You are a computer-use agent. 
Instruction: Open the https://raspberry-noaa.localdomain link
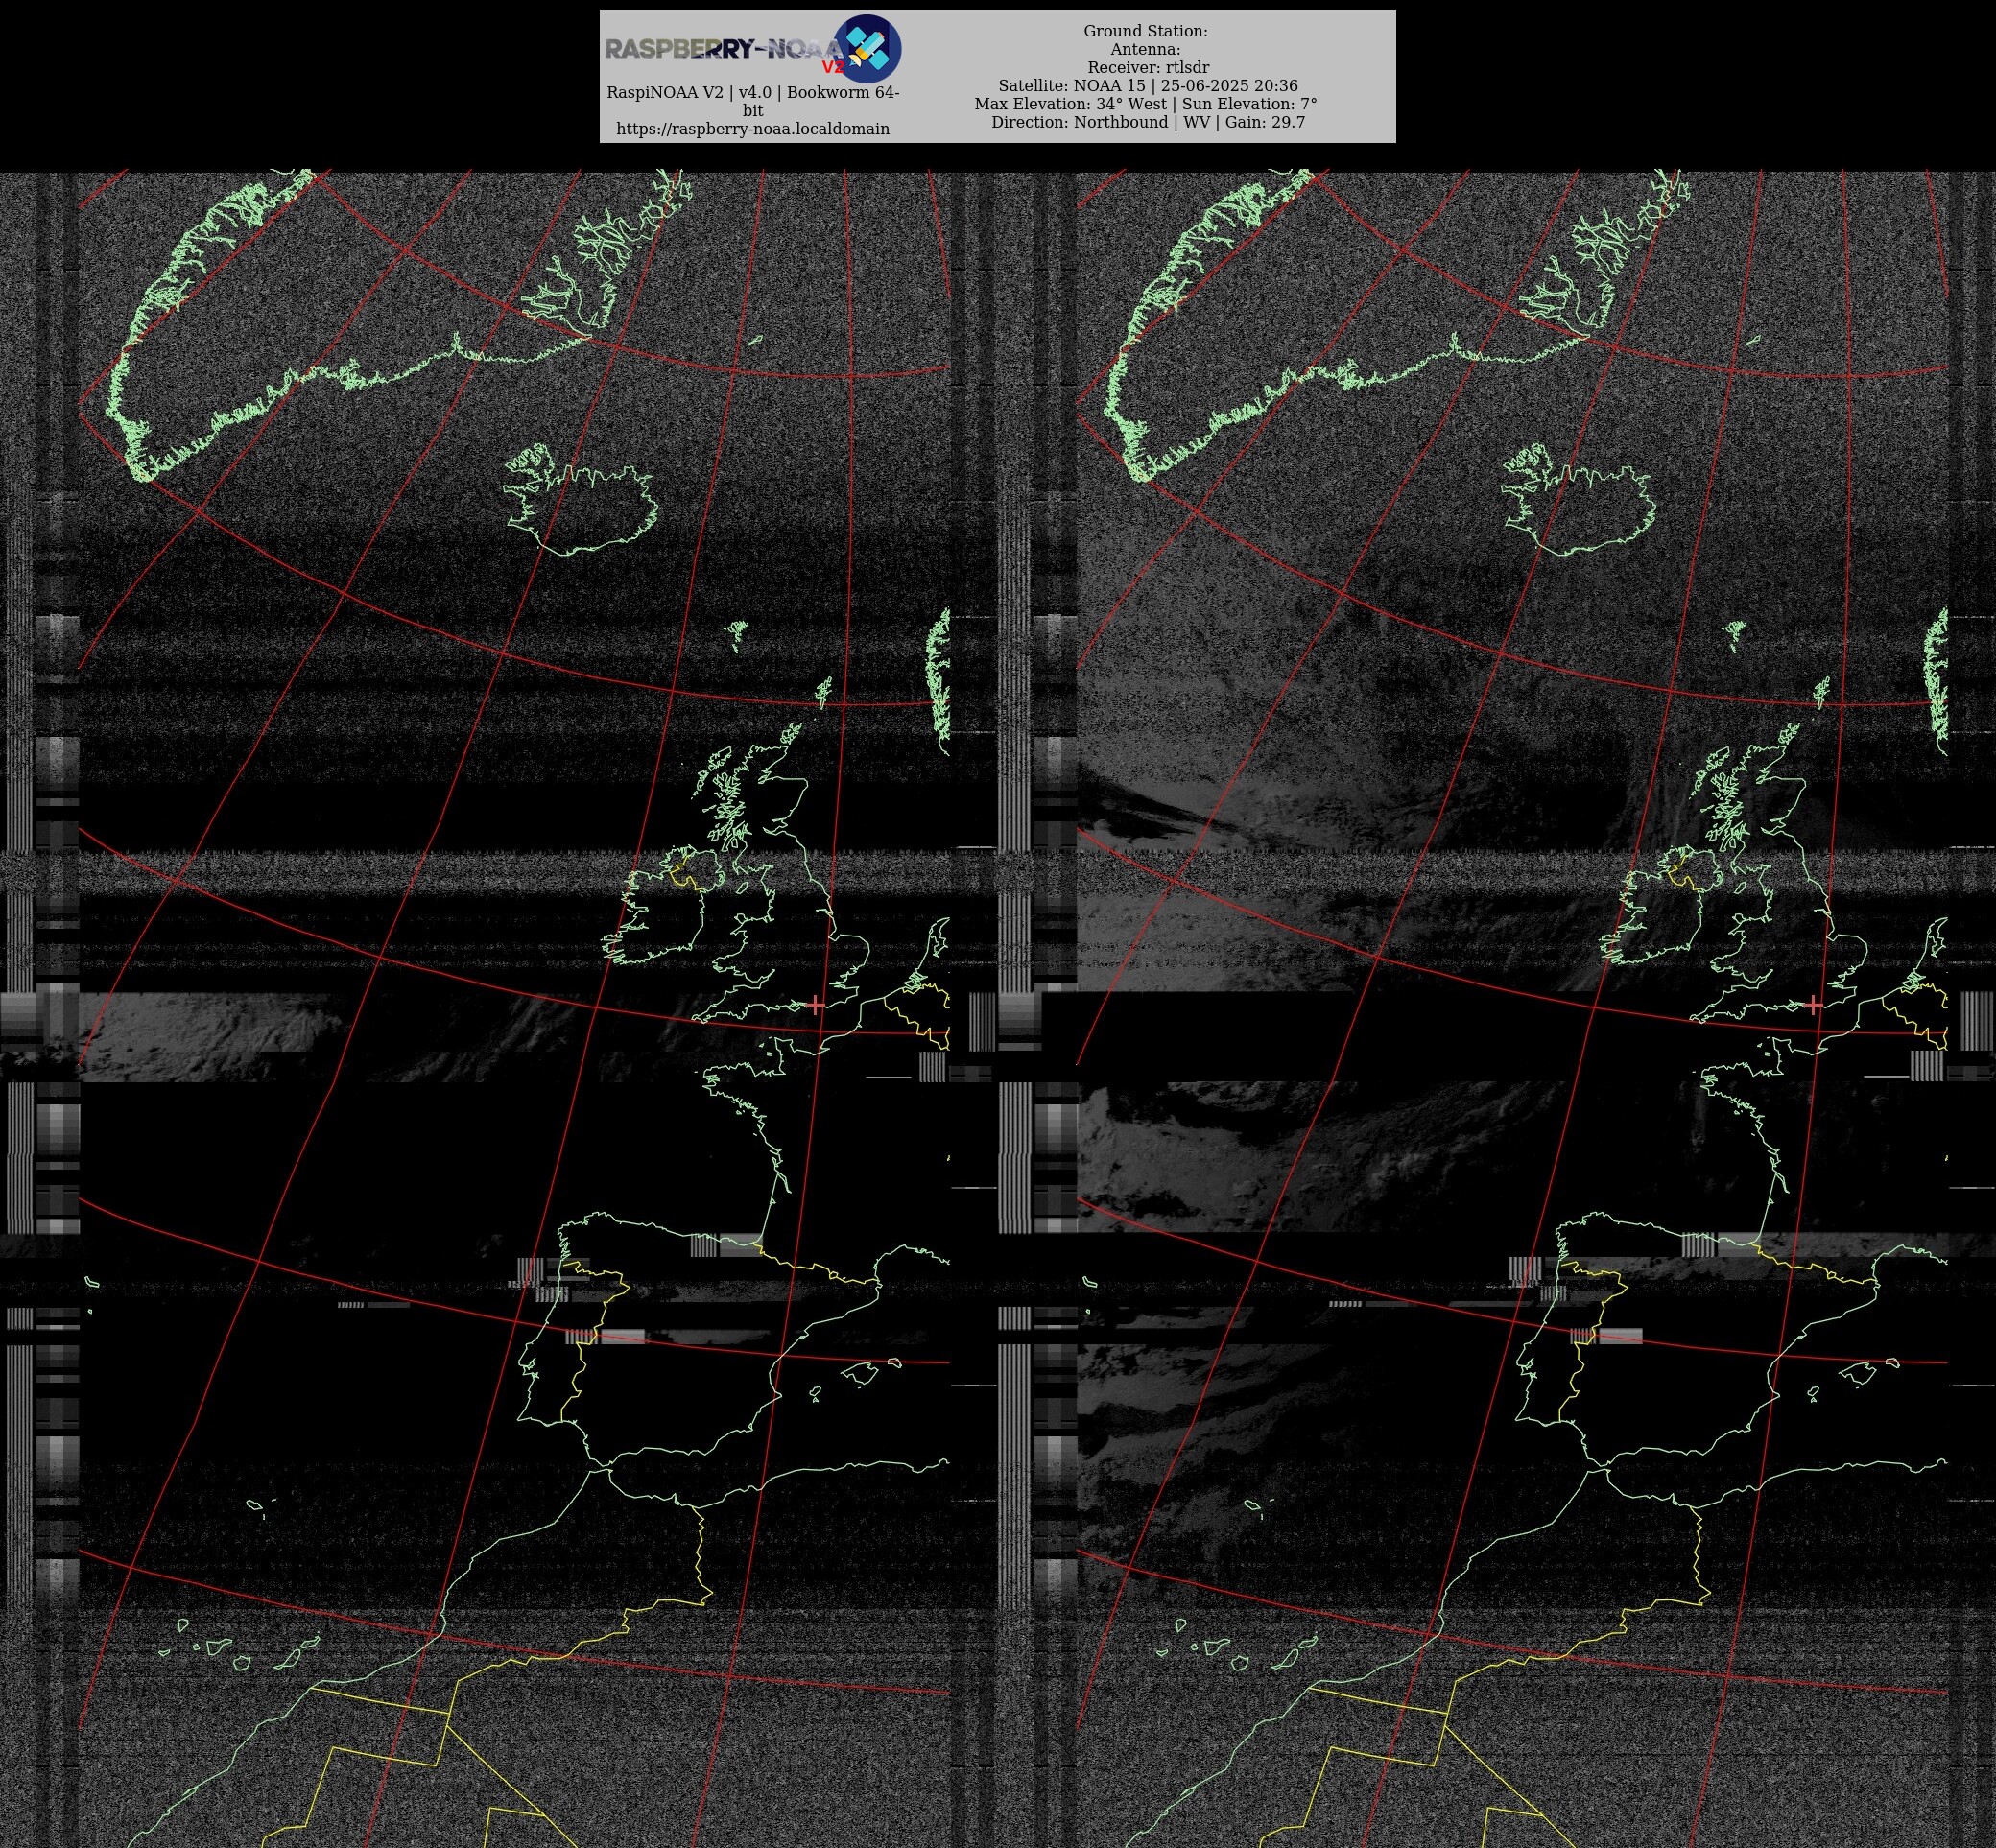753,129
